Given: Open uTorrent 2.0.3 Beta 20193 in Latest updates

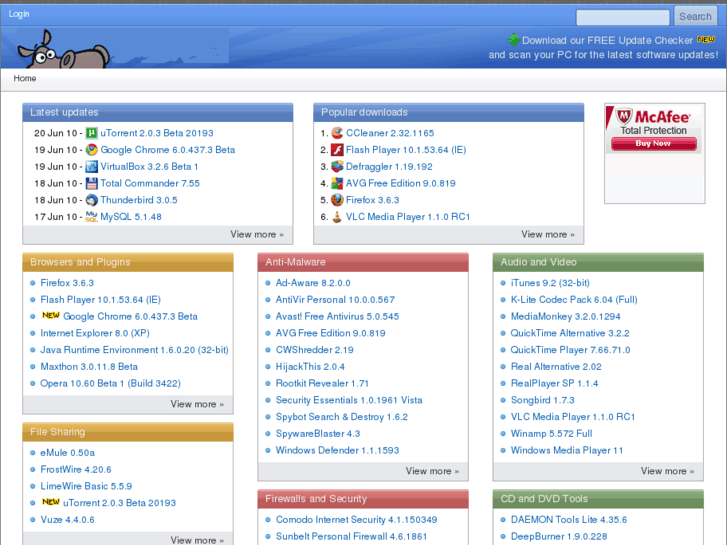Looking at the screenshot, I should click(157, 133).
